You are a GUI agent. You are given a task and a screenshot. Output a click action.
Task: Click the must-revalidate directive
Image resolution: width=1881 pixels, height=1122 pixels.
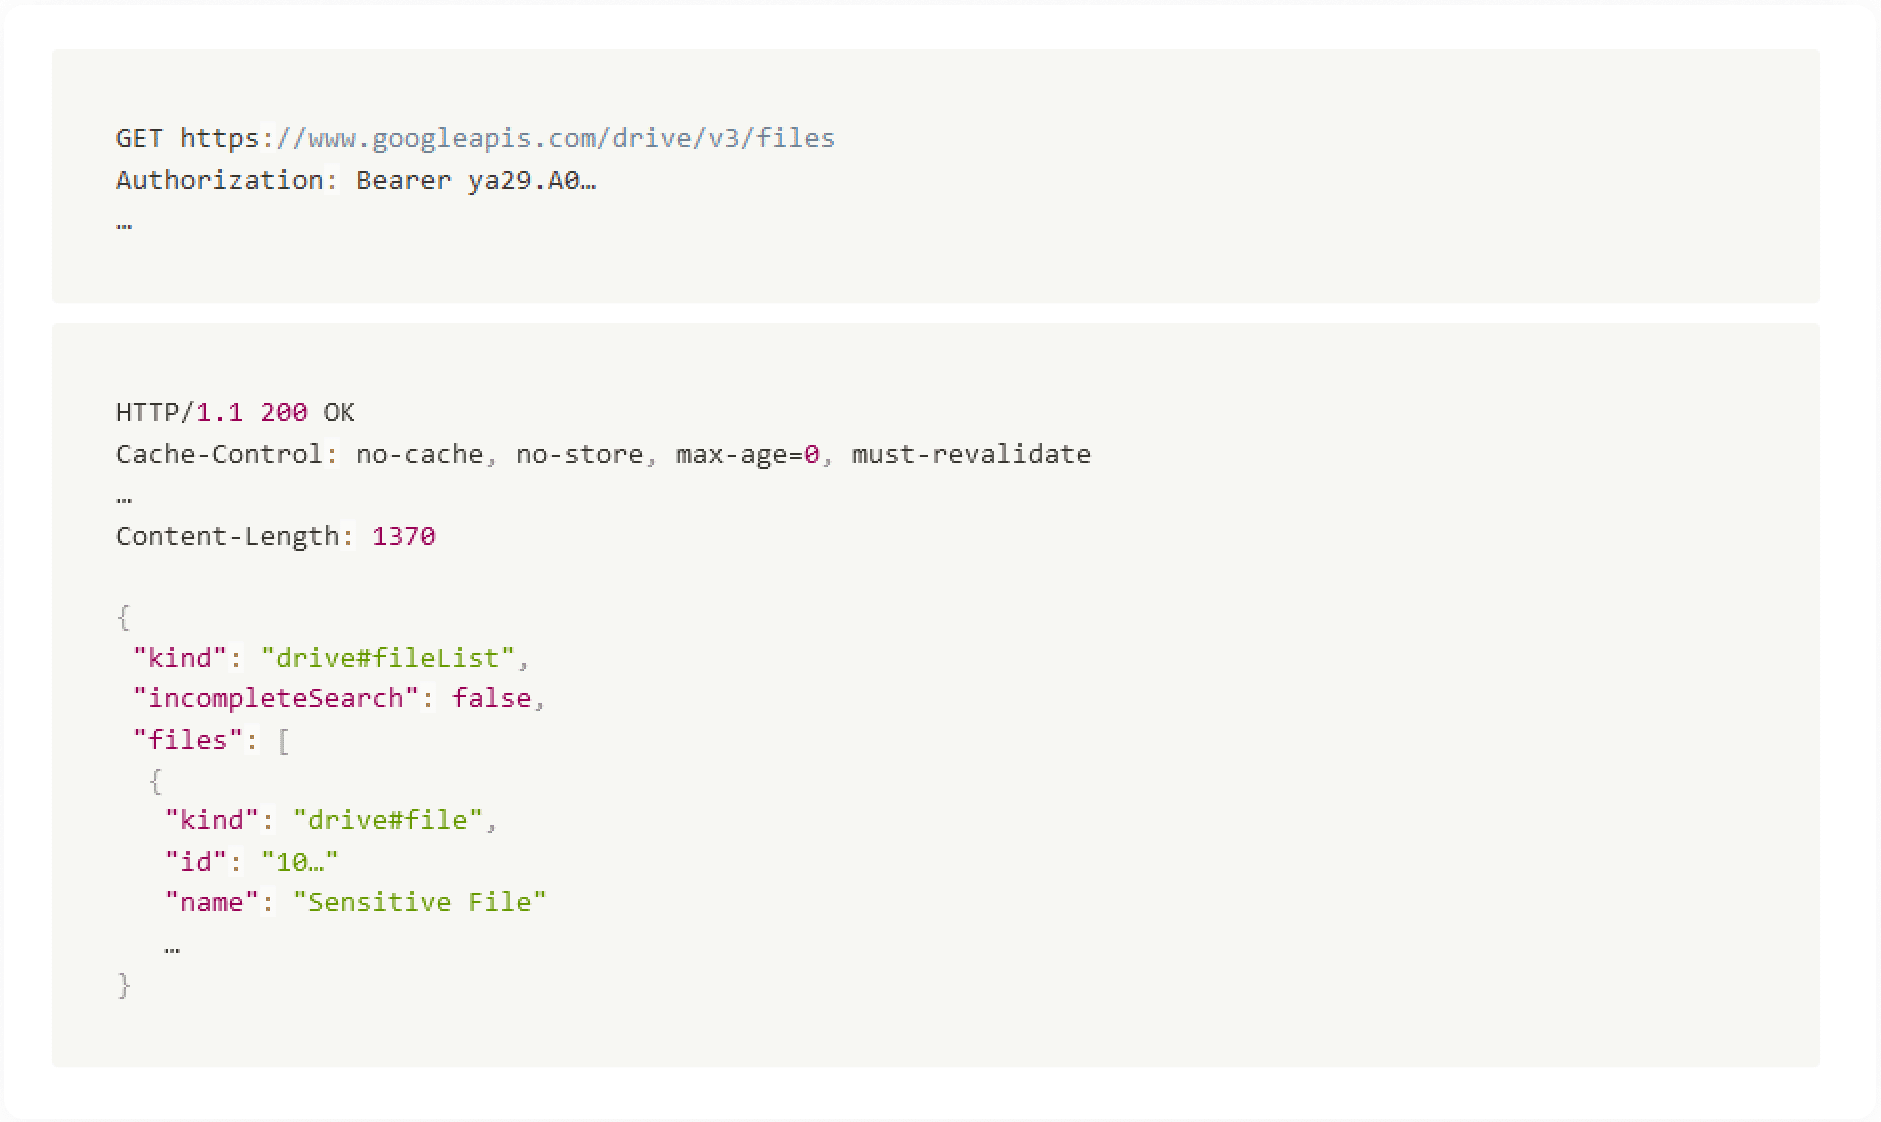(x=971, y=454)
